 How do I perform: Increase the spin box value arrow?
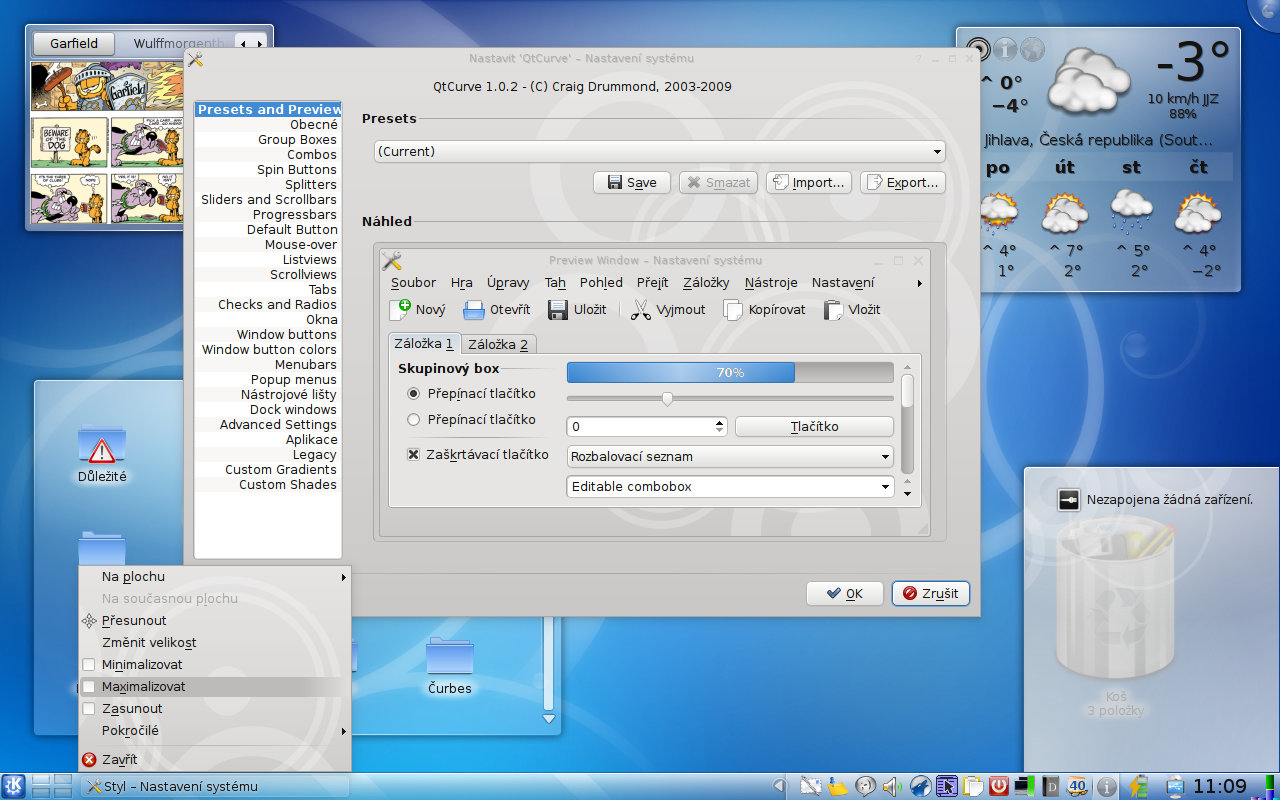tap(720, 422)
